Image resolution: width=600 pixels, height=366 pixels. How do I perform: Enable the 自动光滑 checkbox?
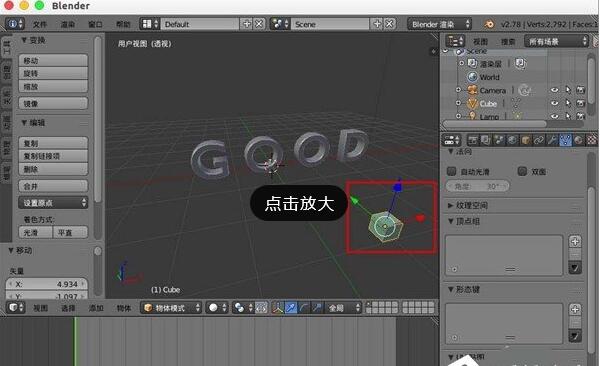(x=452, y=171)
